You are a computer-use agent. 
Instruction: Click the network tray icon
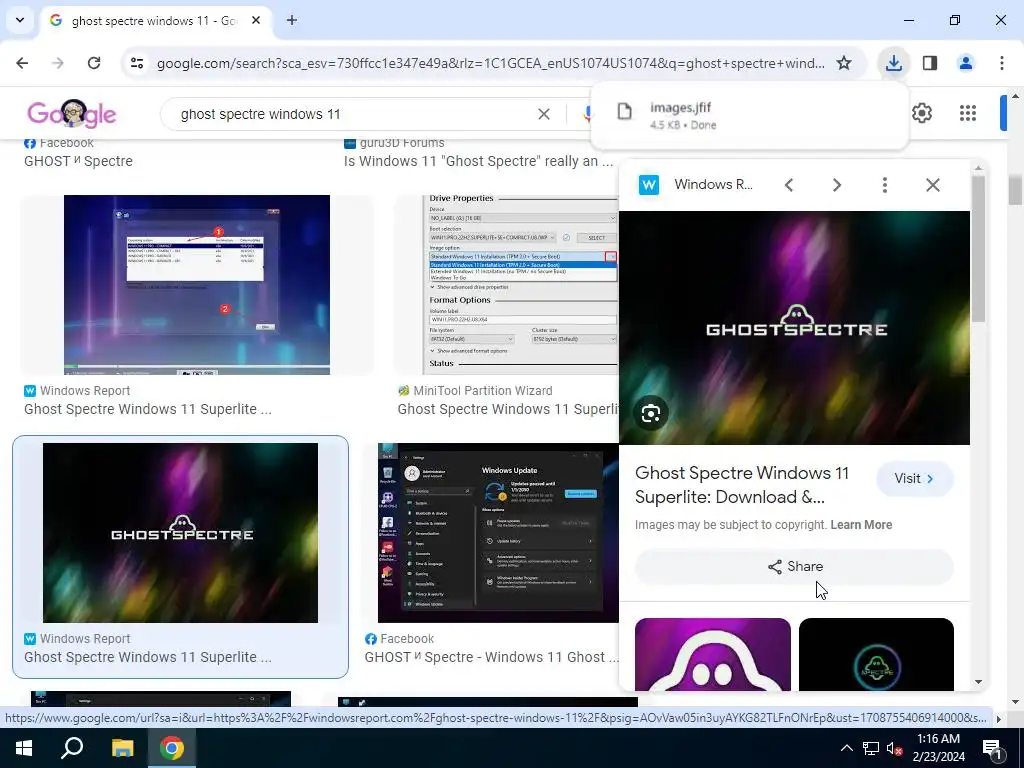click(871, 748)
